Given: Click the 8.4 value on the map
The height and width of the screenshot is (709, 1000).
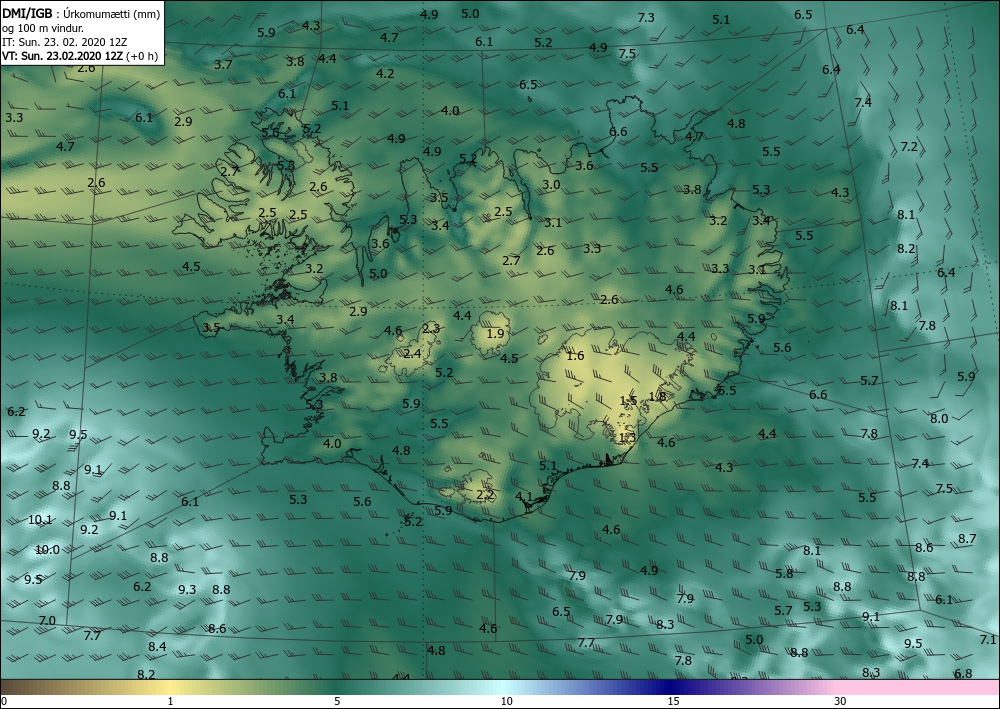Looking at the screenshot, I should pyautogui.click(x=158, y=647).
